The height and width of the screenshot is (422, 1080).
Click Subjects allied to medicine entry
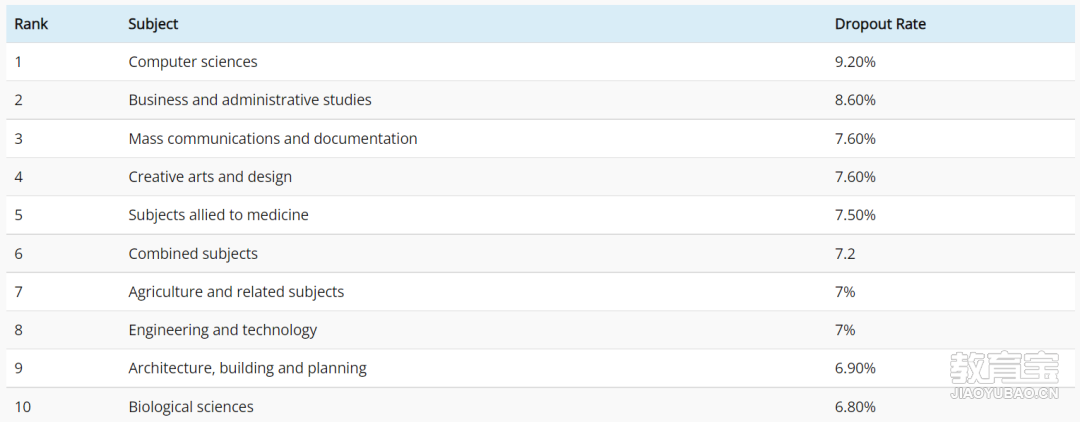218,215
